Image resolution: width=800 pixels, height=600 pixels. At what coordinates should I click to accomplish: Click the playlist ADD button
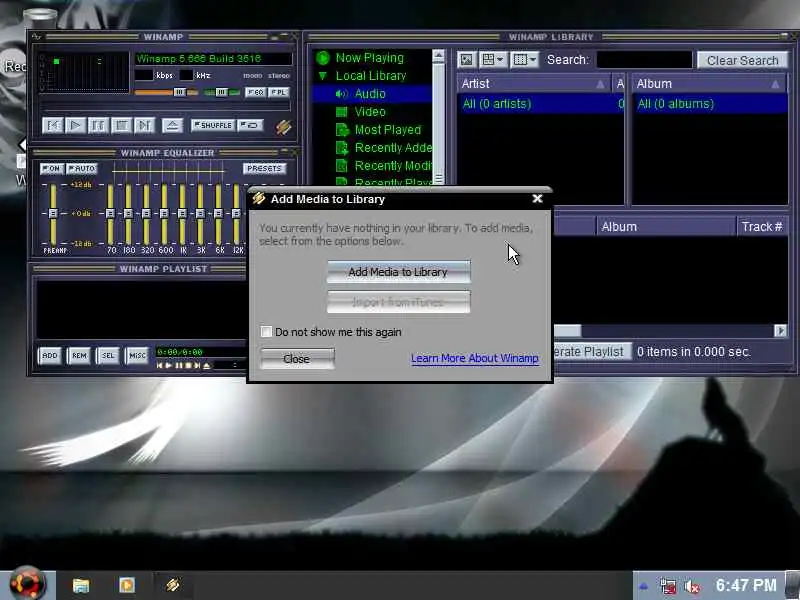(49, 356)
